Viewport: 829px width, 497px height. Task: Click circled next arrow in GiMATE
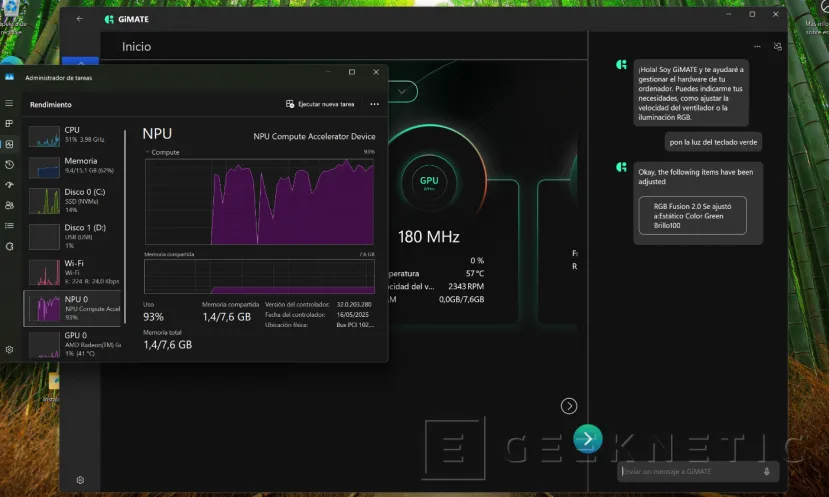[569, 406]
